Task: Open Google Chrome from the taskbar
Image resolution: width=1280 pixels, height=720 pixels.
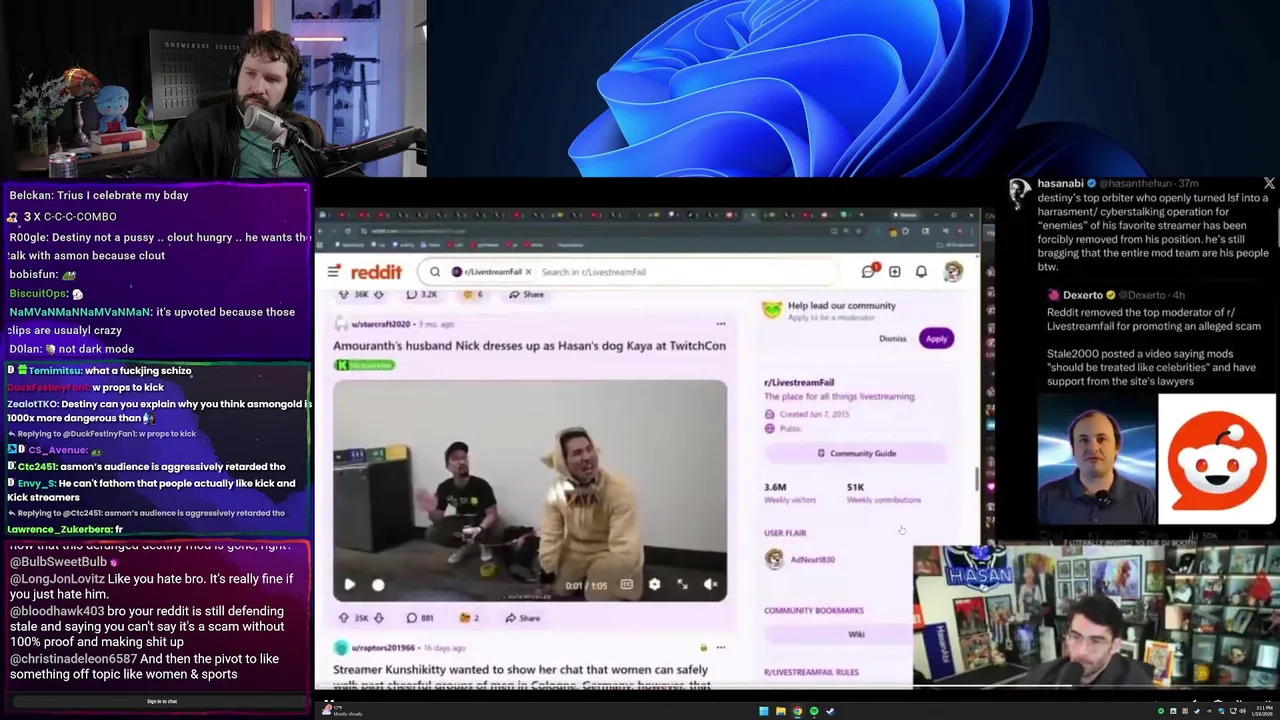Action: tap(797, 712)
